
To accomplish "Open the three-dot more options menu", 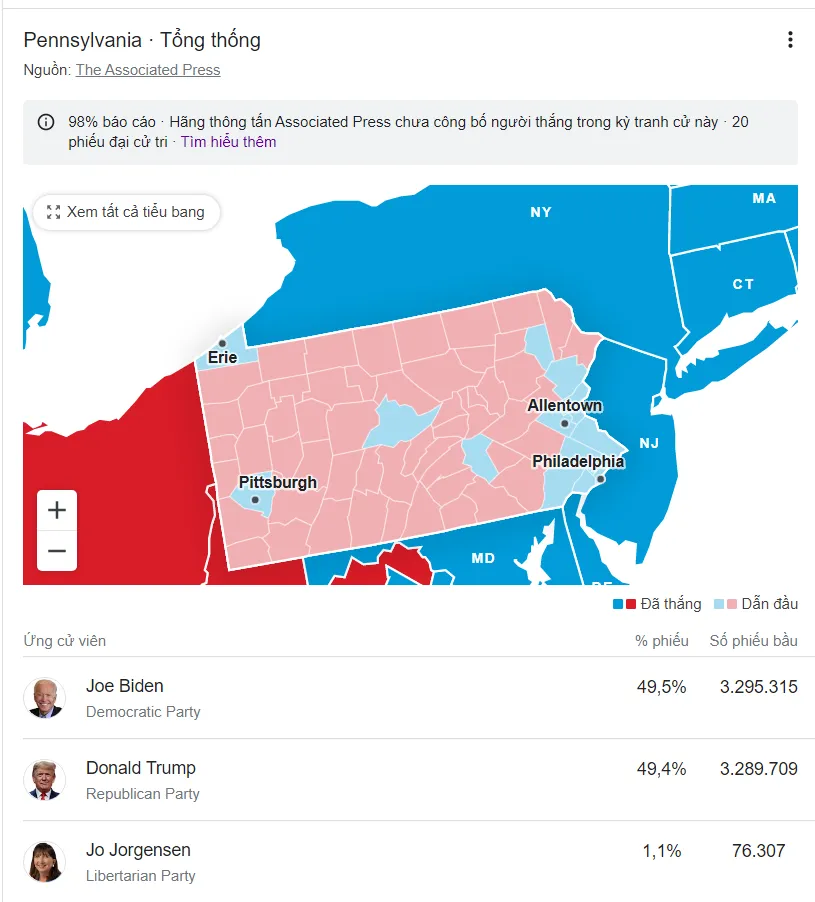I will point(790,40).
